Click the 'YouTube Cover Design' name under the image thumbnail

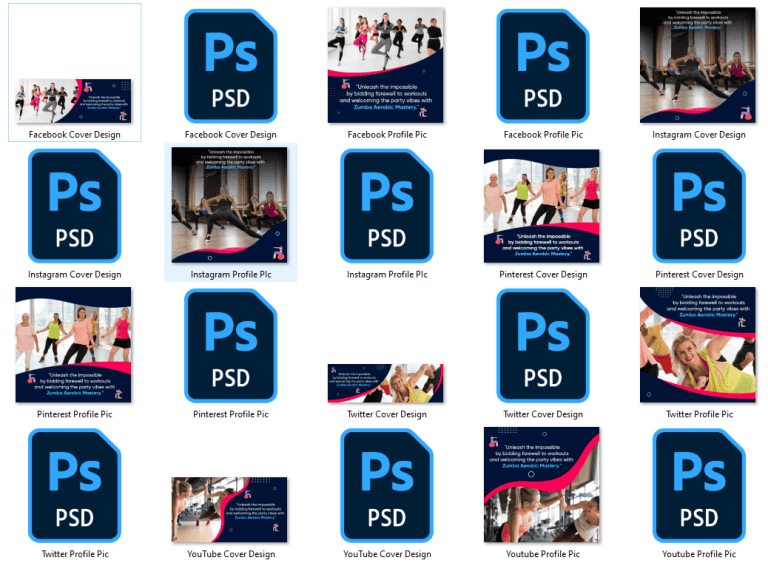tap(230, 554)
